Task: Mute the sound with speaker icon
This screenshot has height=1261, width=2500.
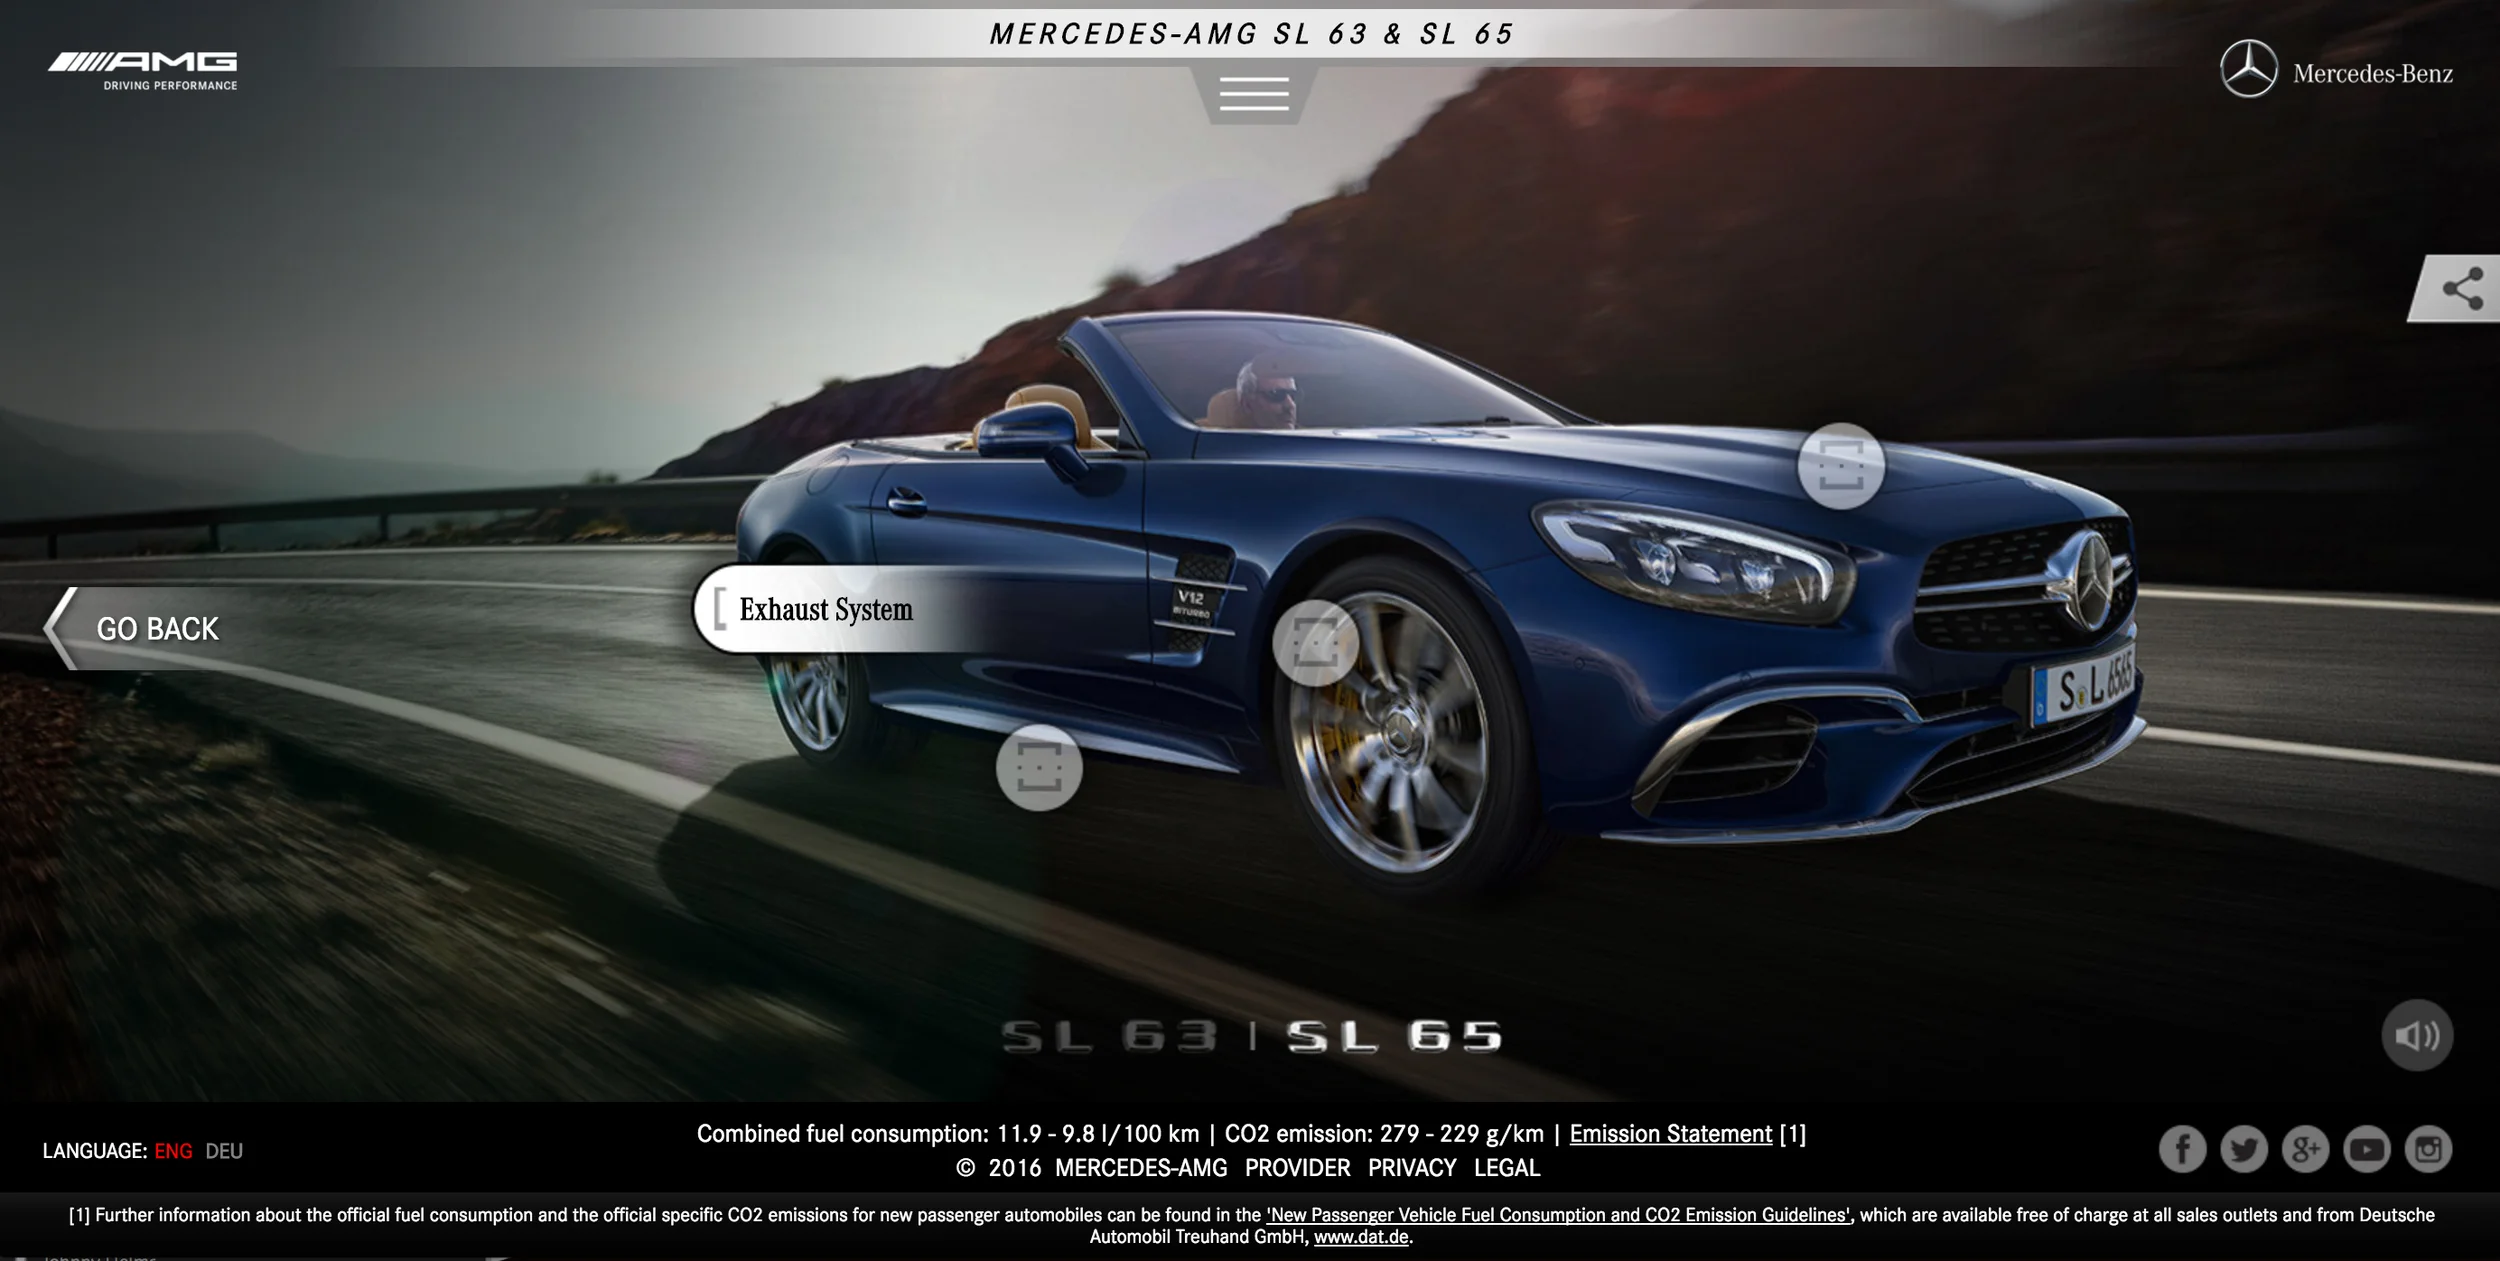Action: [2417, 1035]
